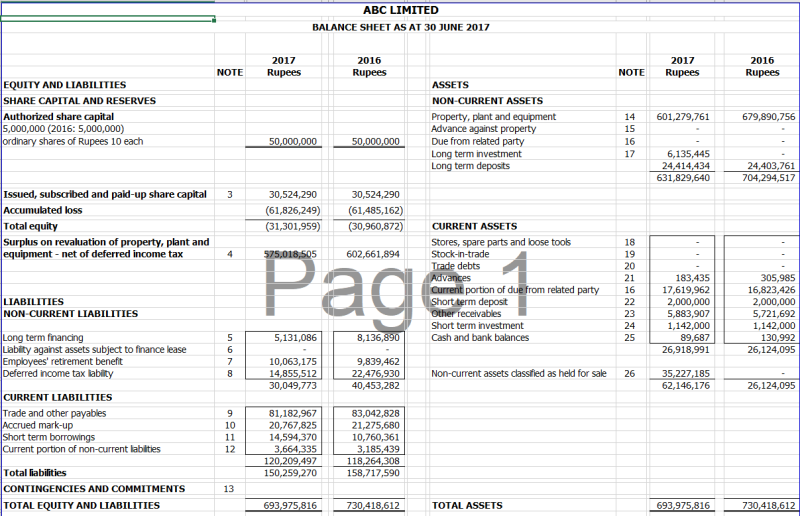Select the value 679,890,756
800x516 pixels.
[x=768, y=116]
